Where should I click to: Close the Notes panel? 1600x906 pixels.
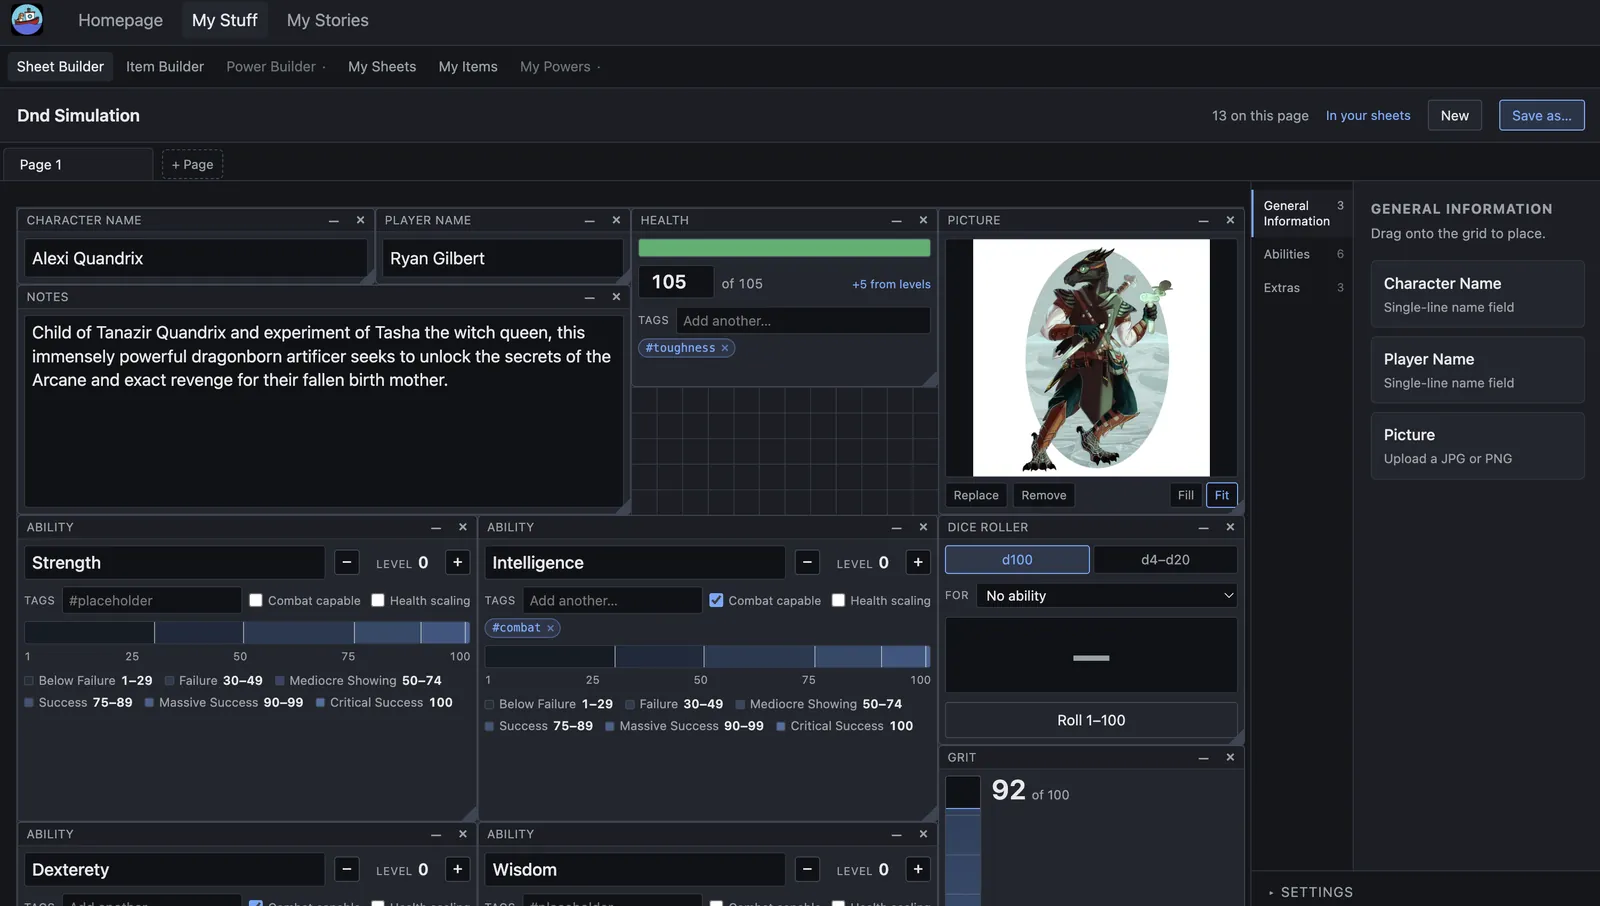(x=616, y=297)
